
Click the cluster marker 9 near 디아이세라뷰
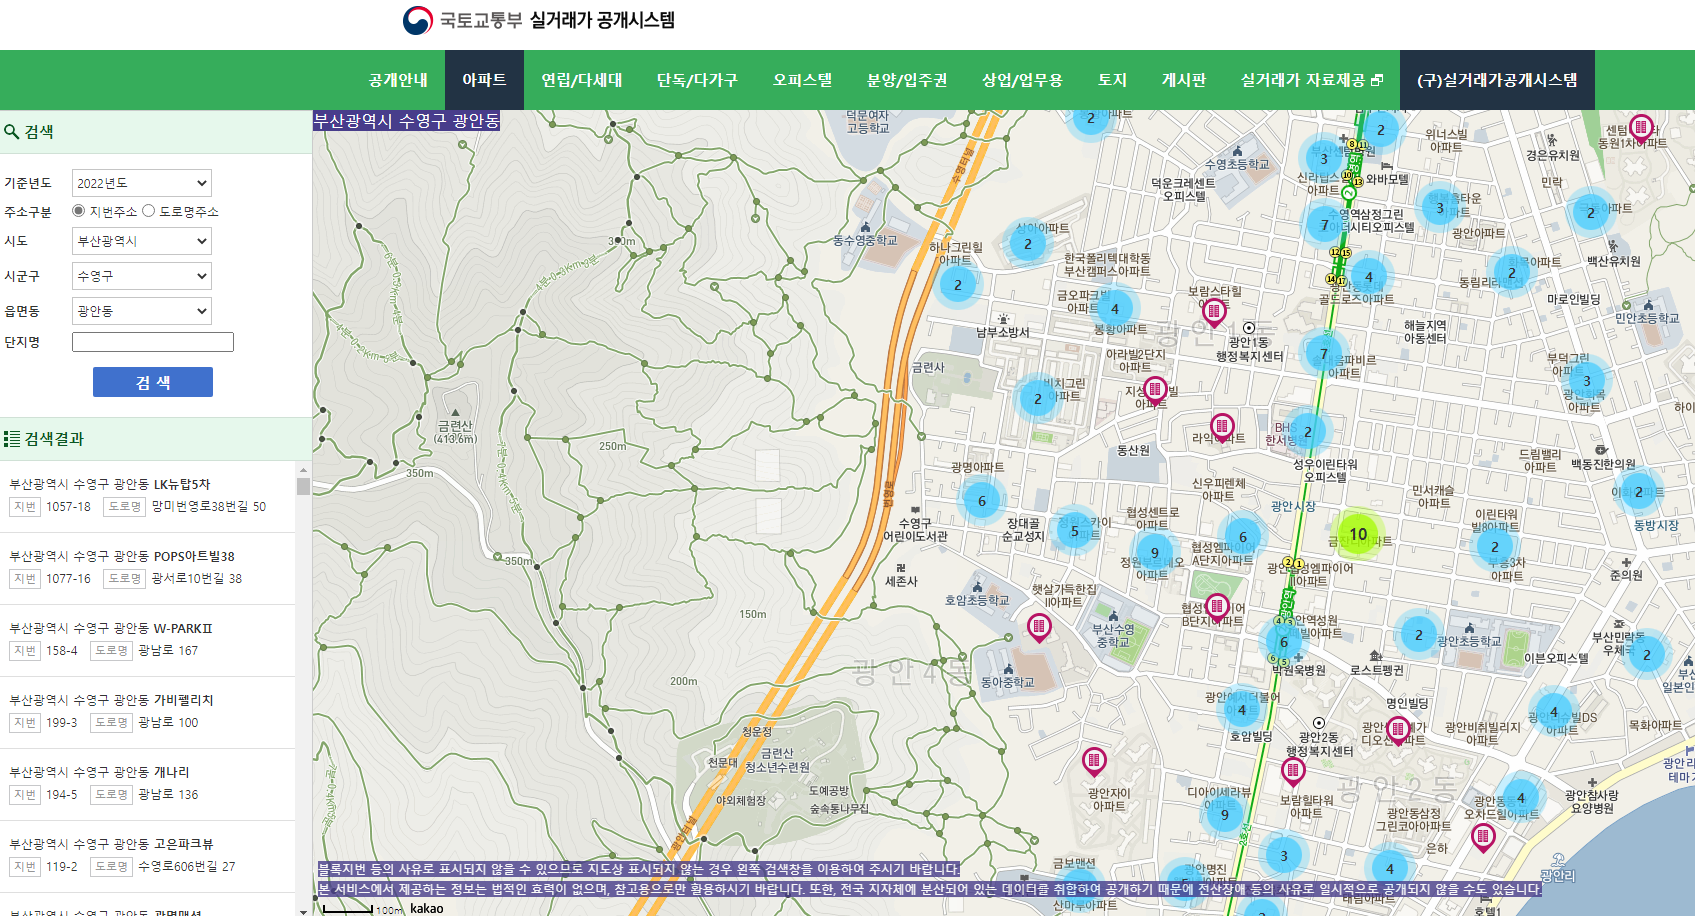tap(1224, 814)
